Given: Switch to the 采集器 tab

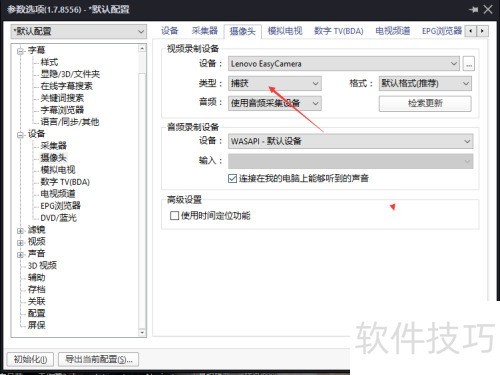Looking at the screenshot, I should [204, 31].
